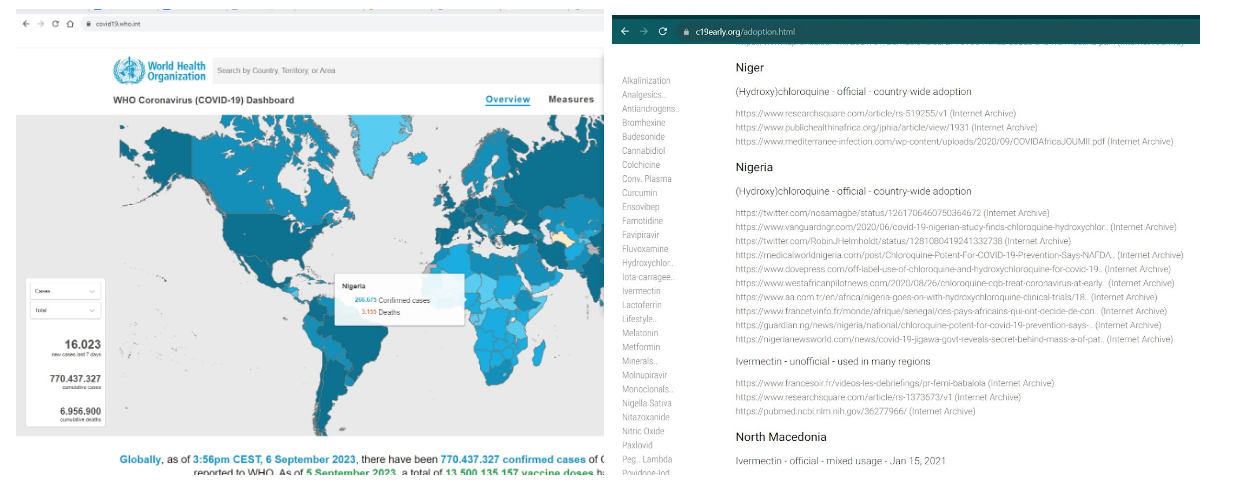
Task: Click the Globally link below the map
Action: [x=140, y=459]
